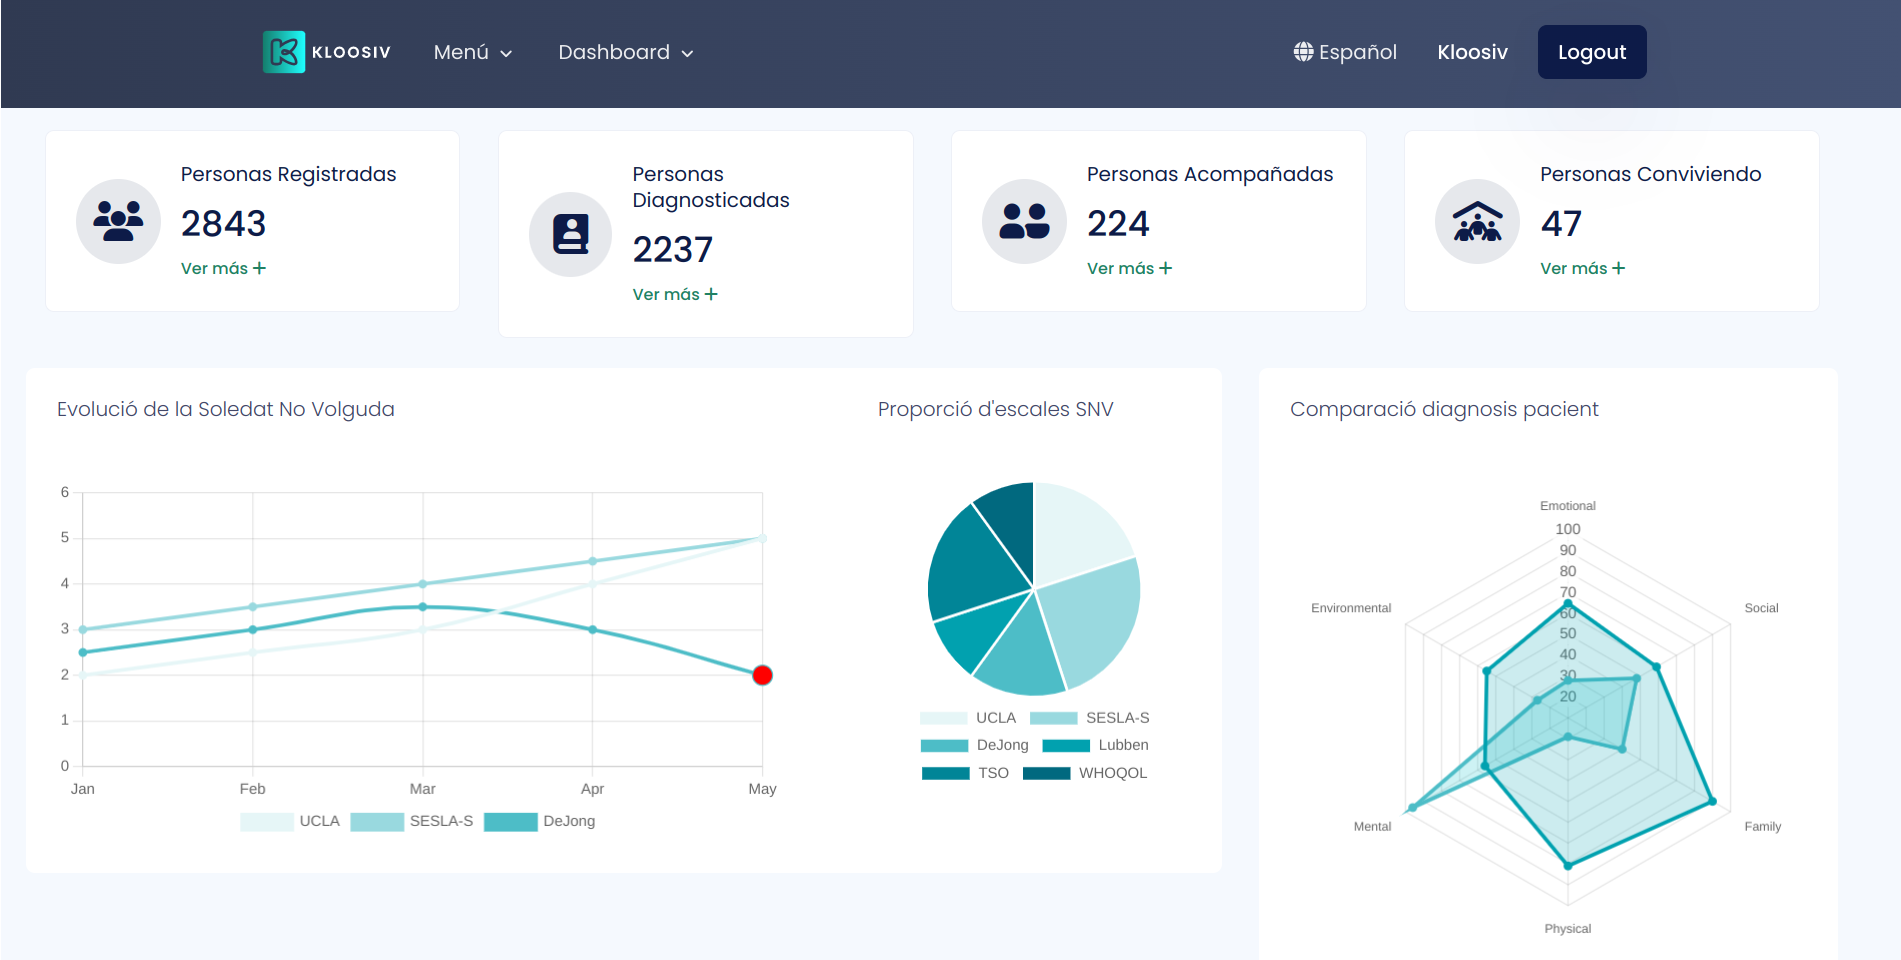Open Ver más under Personas Acompañadas

pyautogui.click(x=1129, y=268)
